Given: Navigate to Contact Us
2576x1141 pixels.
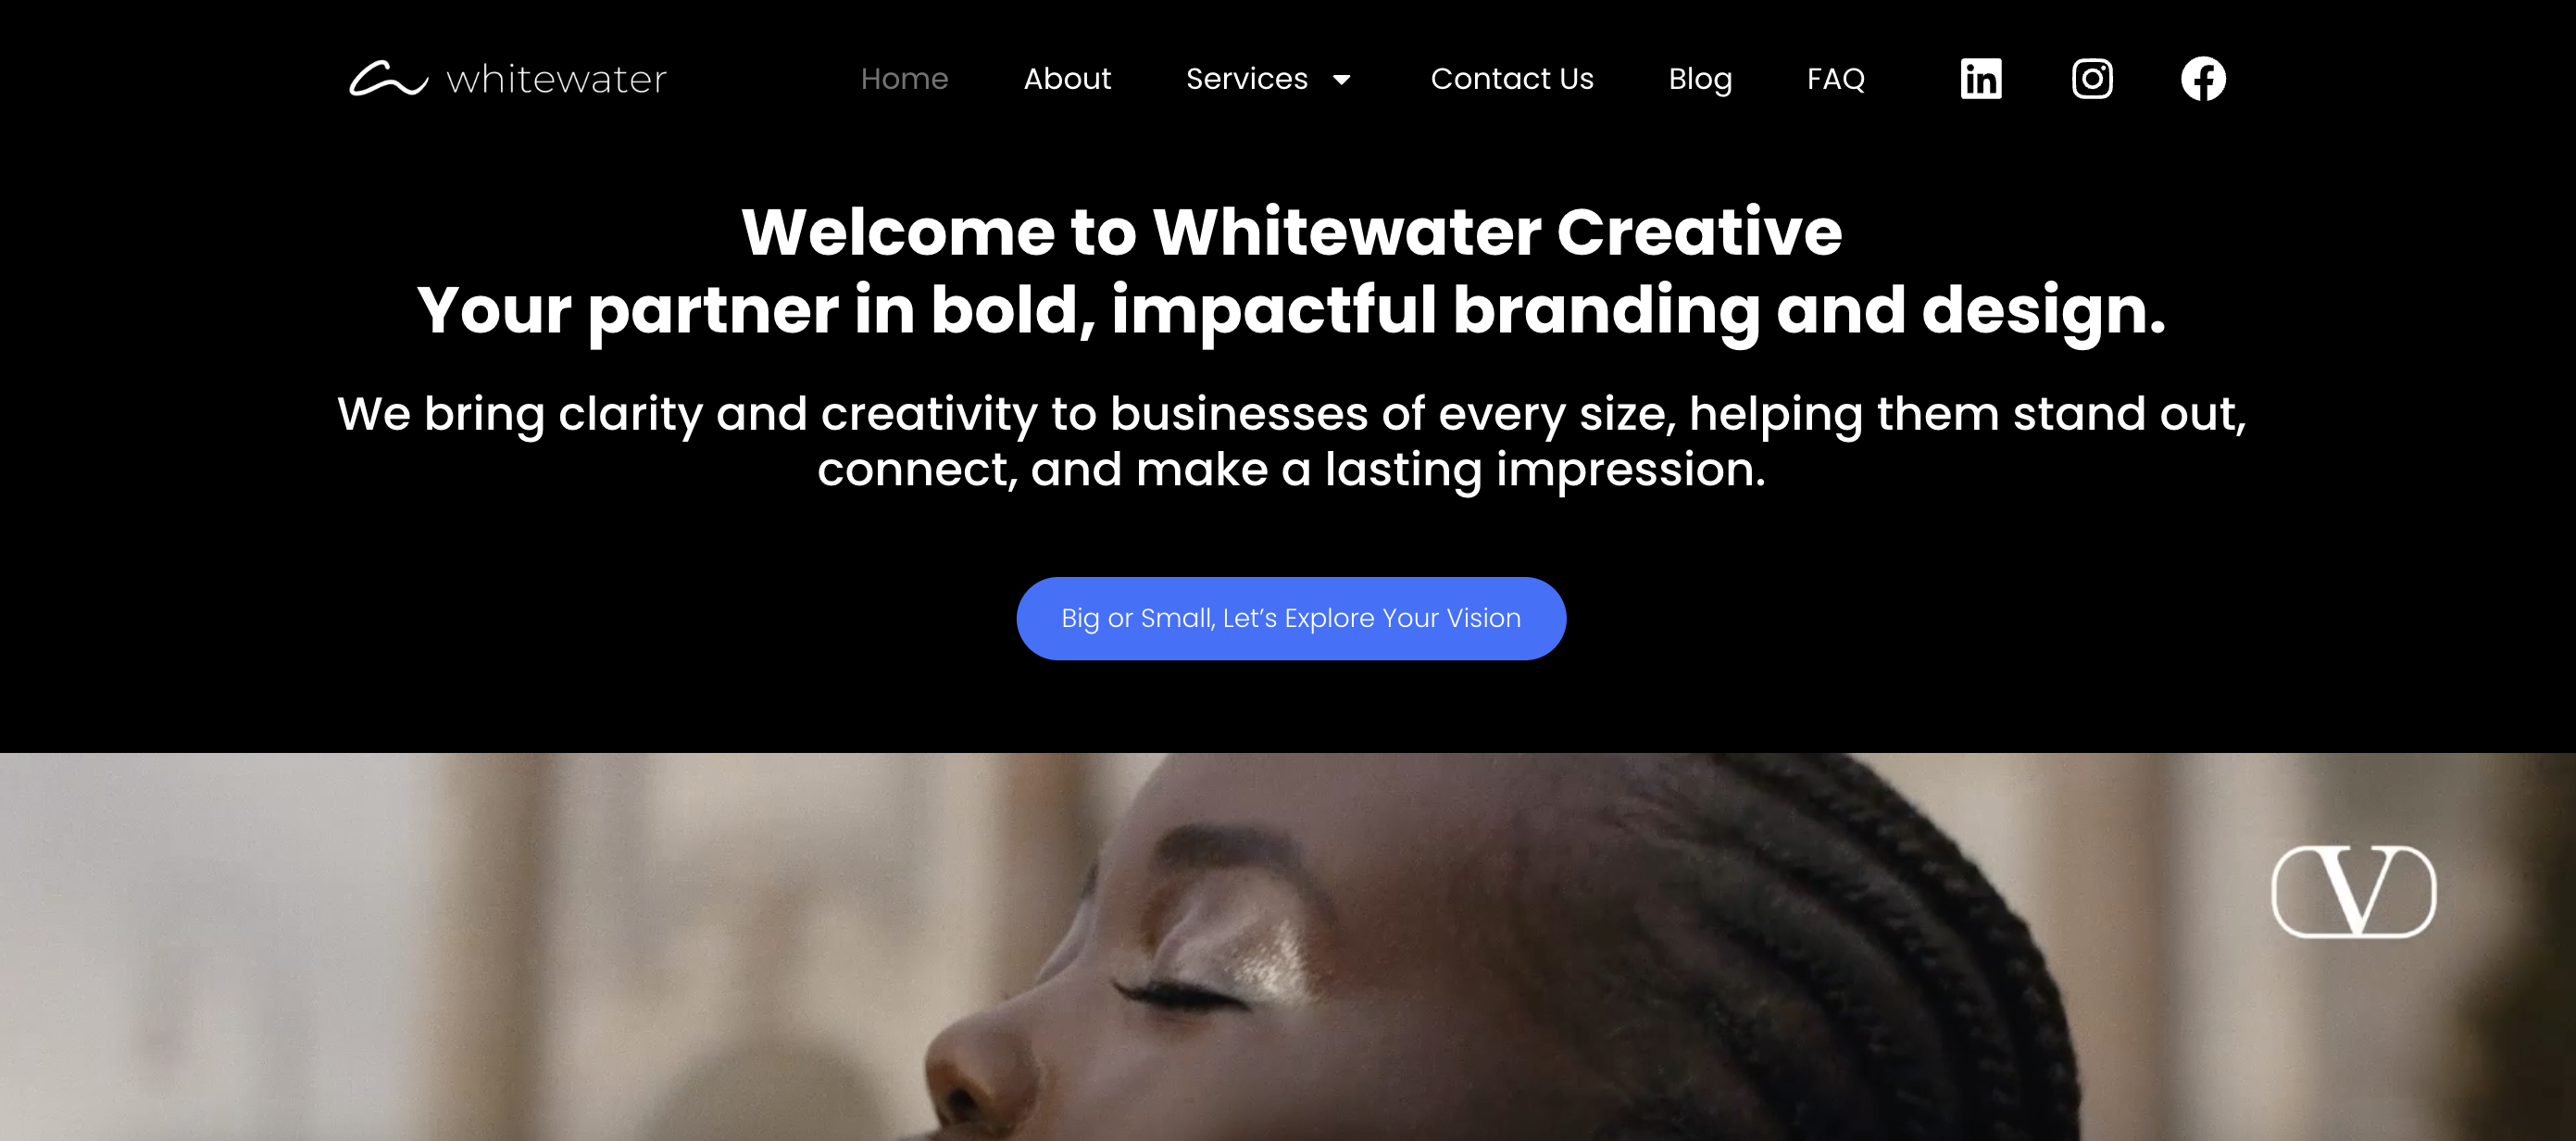Looking at the screenshot, I should click(x=1512, y=79).
